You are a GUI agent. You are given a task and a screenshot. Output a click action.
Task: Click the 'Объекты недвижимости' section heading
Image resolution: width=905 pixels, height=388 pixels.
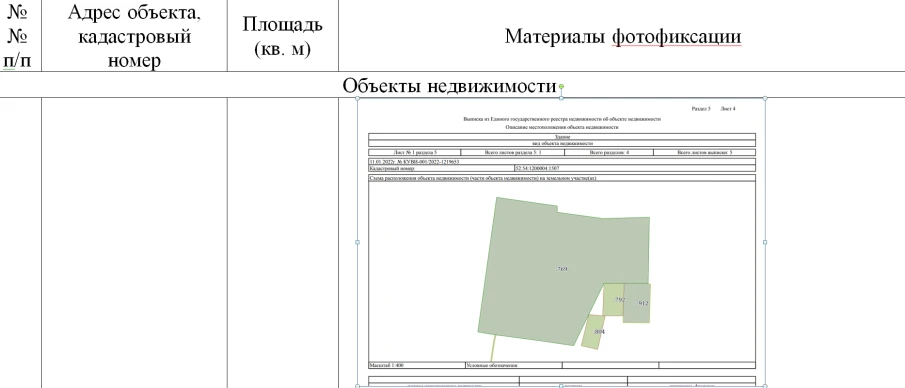pyautogui.click(x=449, y=85)
